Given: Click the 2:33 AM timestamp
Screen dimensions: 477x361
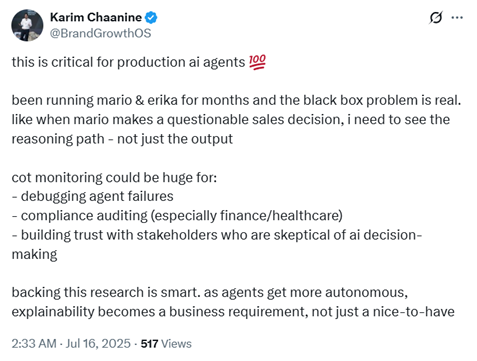Looking at the screenshot, I should [34, 344].
